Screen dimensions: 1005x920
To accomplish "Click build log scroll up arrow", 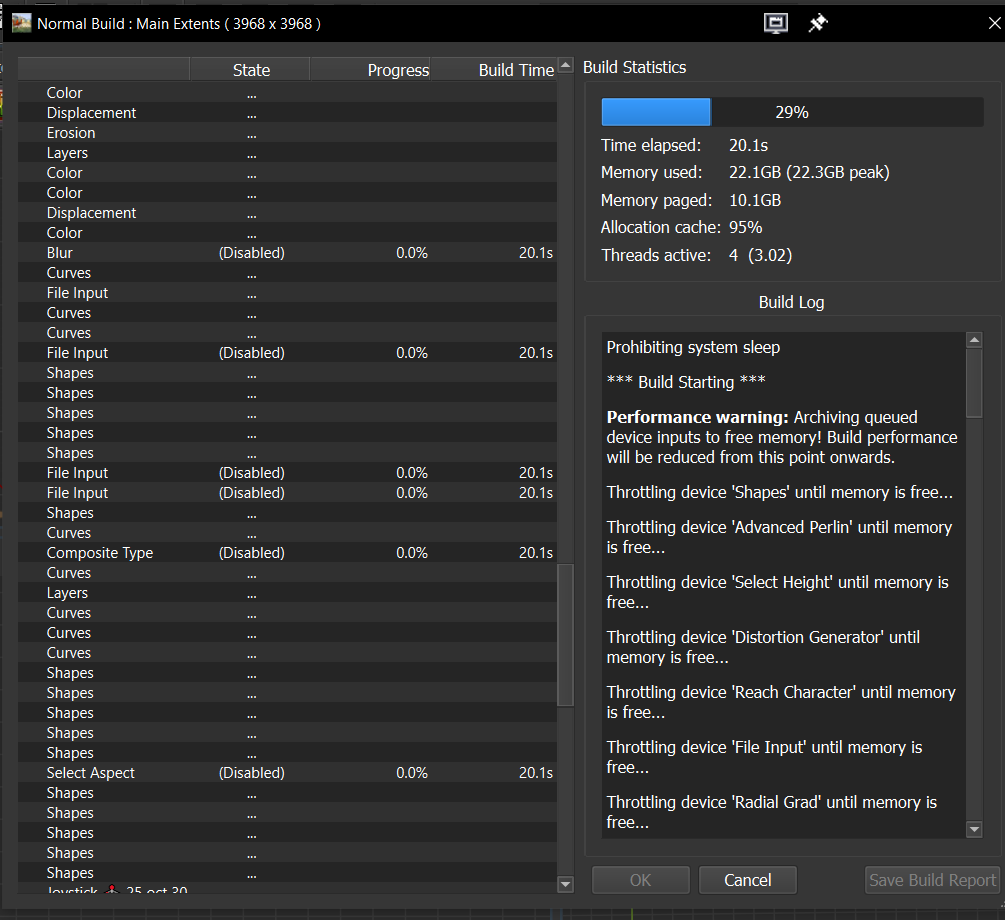I will click(974, 340).
